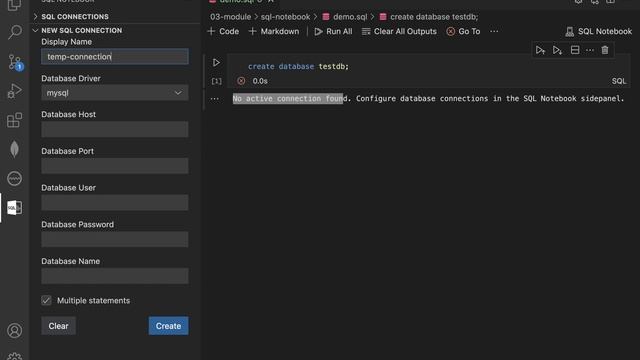Viewport: 640px width, 360px height.
Task: Open the Accounts menu icon
Action: pos(15,330)
